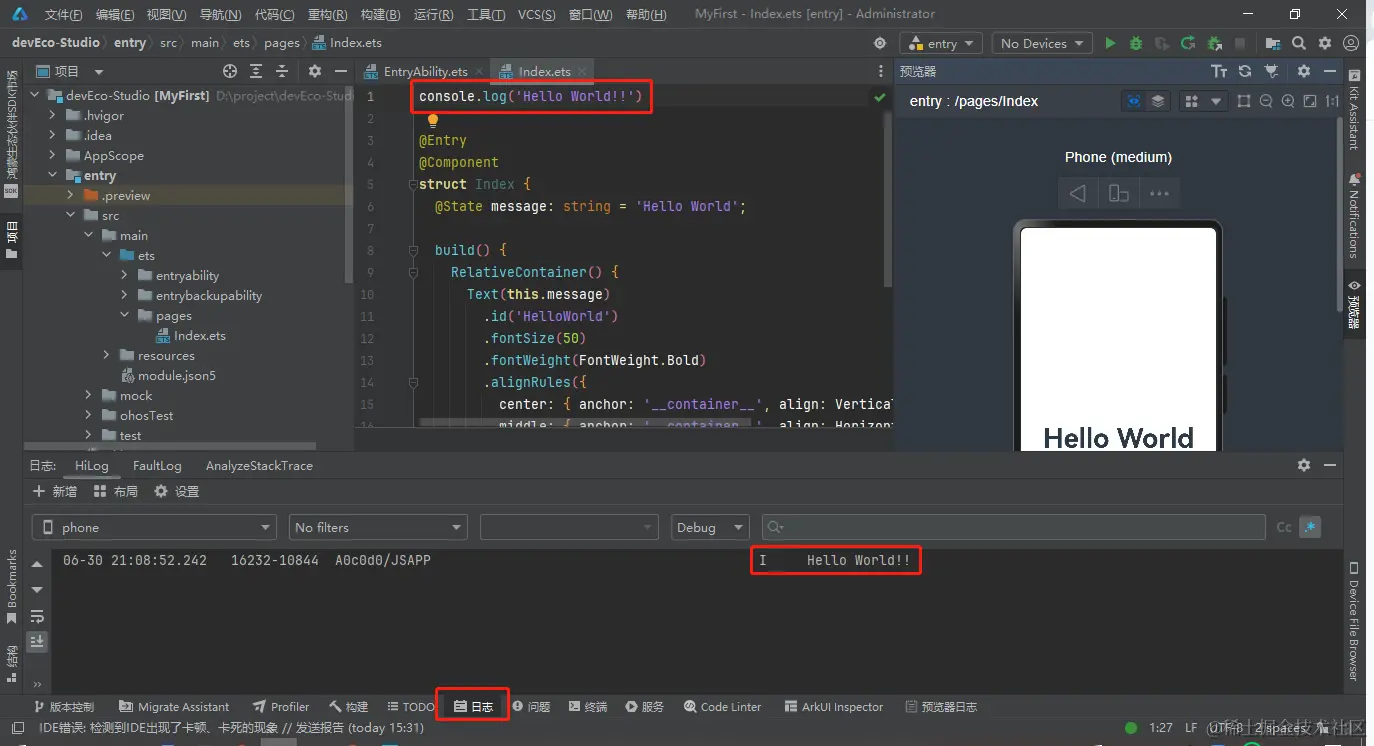Open the VCS(S) menu
The width and height of the screenshot is (1374, 746).
click(x=537, y=14)
